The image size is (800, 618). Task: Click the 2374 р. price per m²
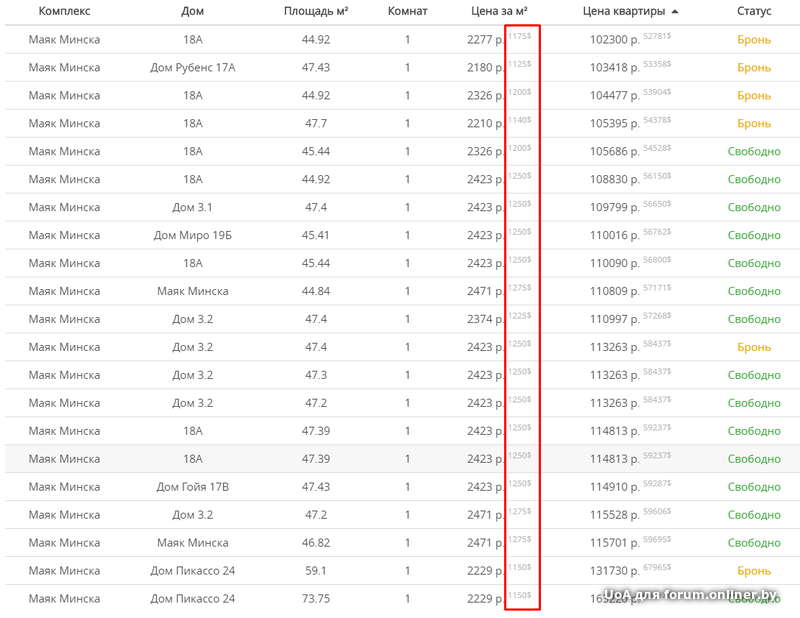[486, 320]
